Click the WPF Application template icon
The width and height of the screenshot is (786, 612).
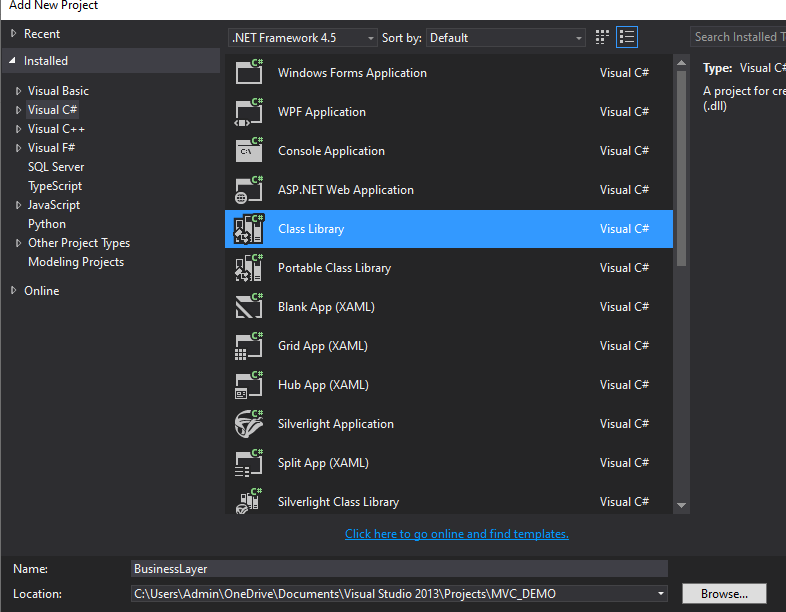(249, 112)
